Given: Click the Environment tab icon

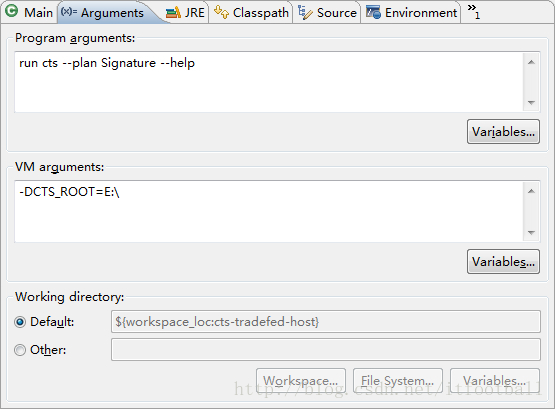Looking at the screenshot, I should [373, 12].
